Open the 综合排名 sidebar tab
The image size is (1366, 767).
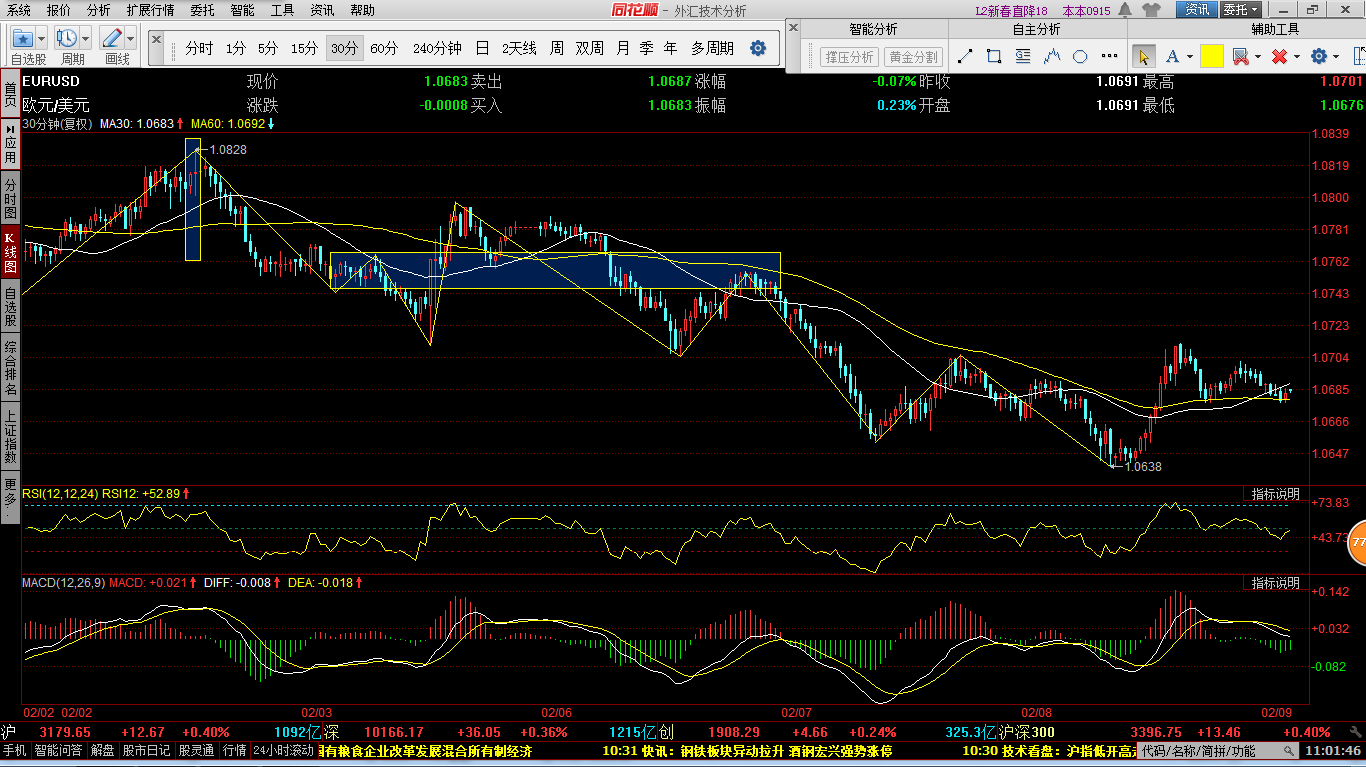point(10,369)
